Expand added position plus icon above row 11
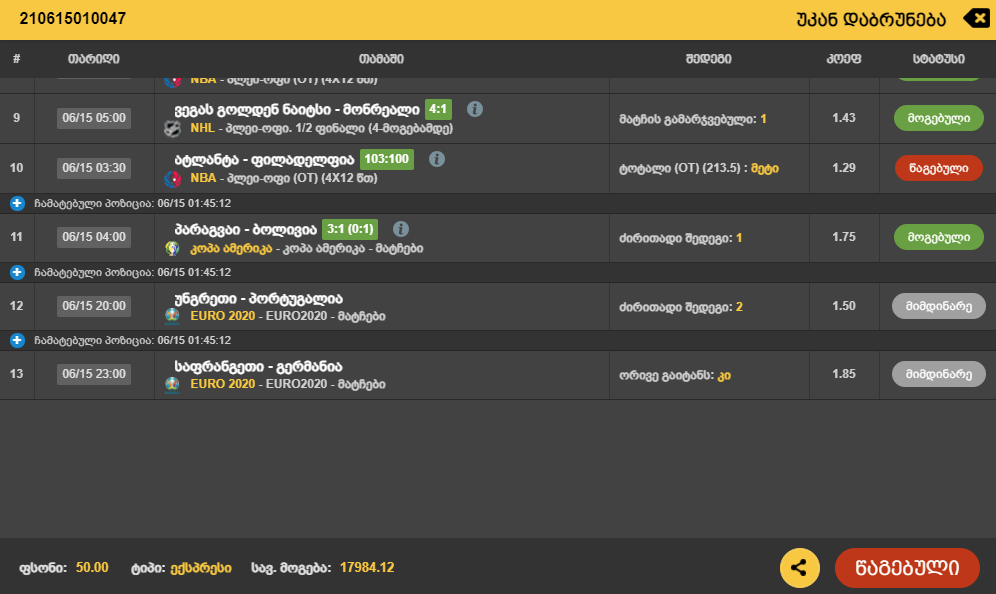 coord(17,203)
